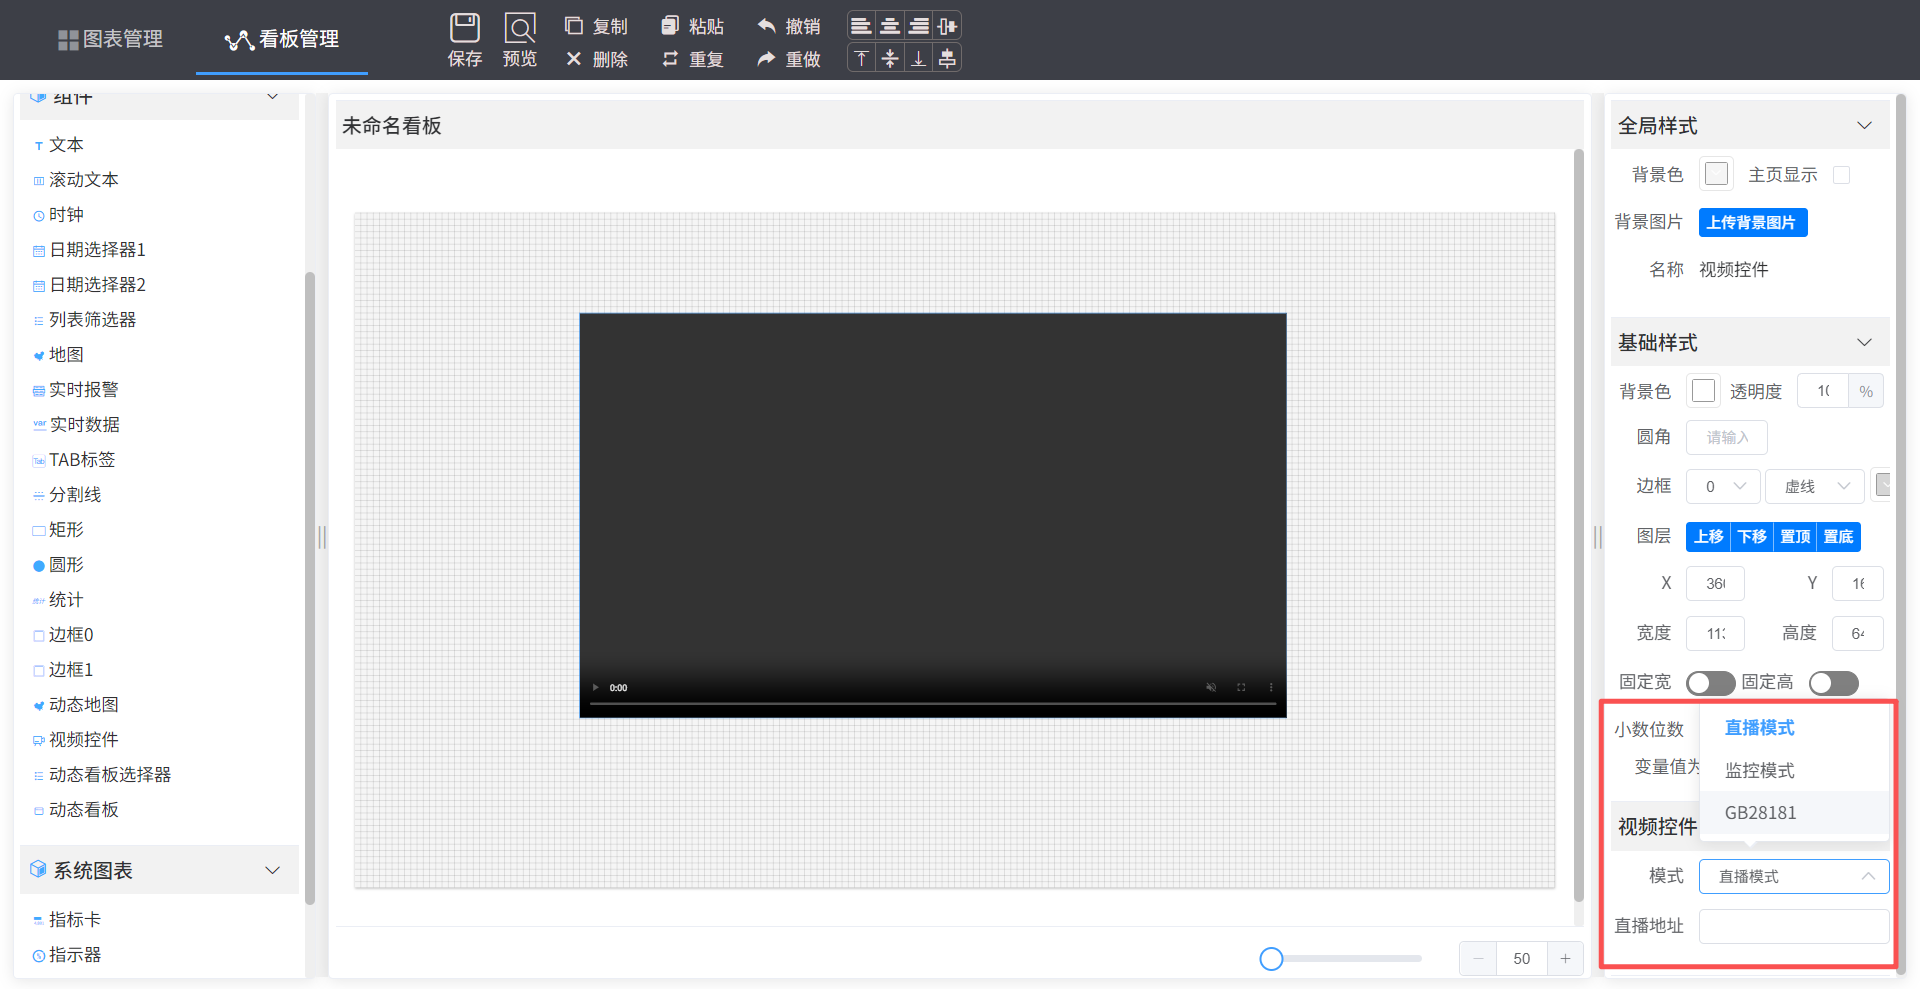The image size is (1920, 989).
Task: Click the 上传背景图片 button
Action: click(x=1752, y=223)
